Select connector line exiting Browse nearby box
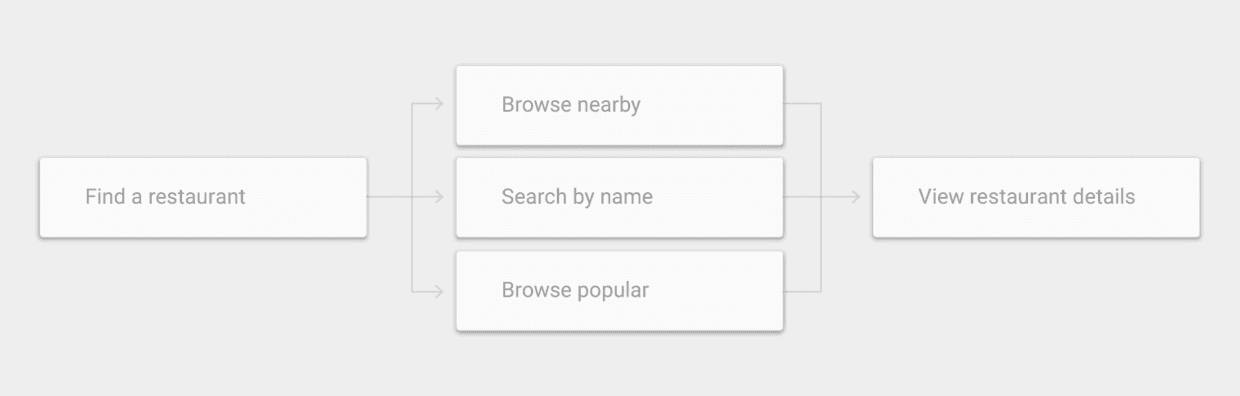The image size is (1240, 396). coord(802,103)
